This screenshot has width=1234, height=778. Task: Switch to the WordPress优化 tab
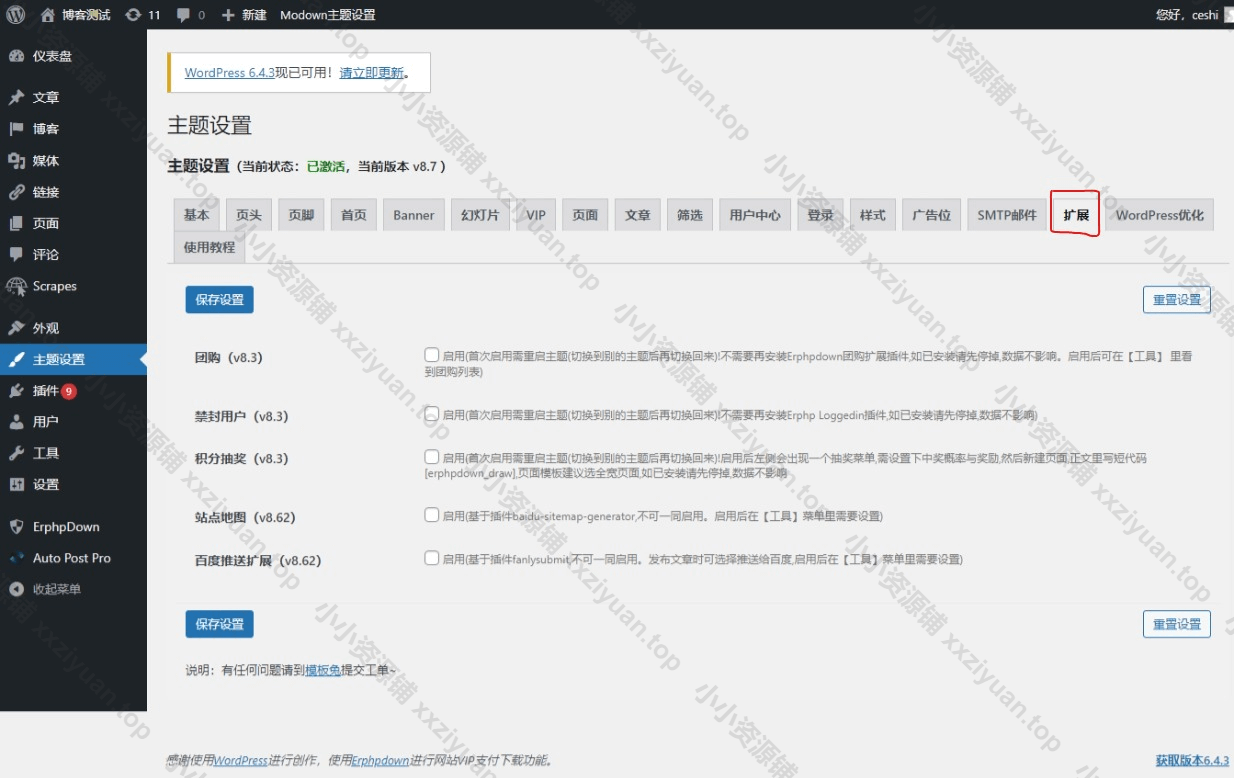(1159, 216)
